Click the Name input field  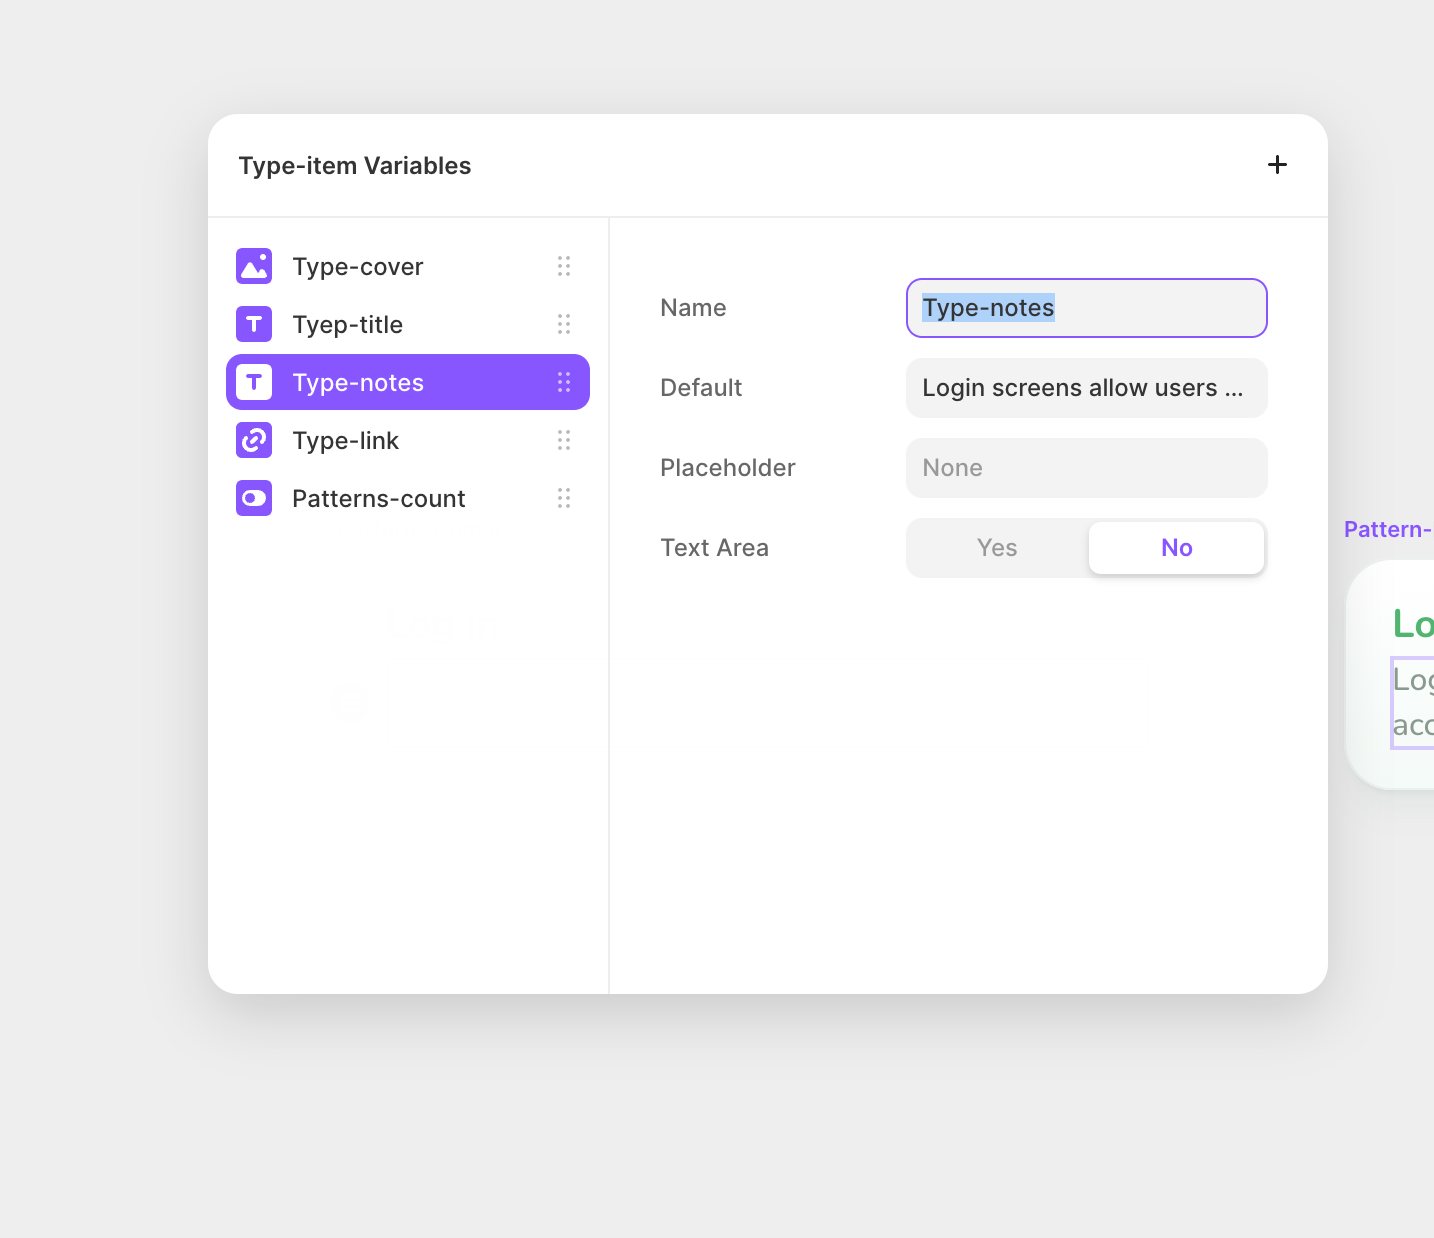click(x=1087, y=308)
